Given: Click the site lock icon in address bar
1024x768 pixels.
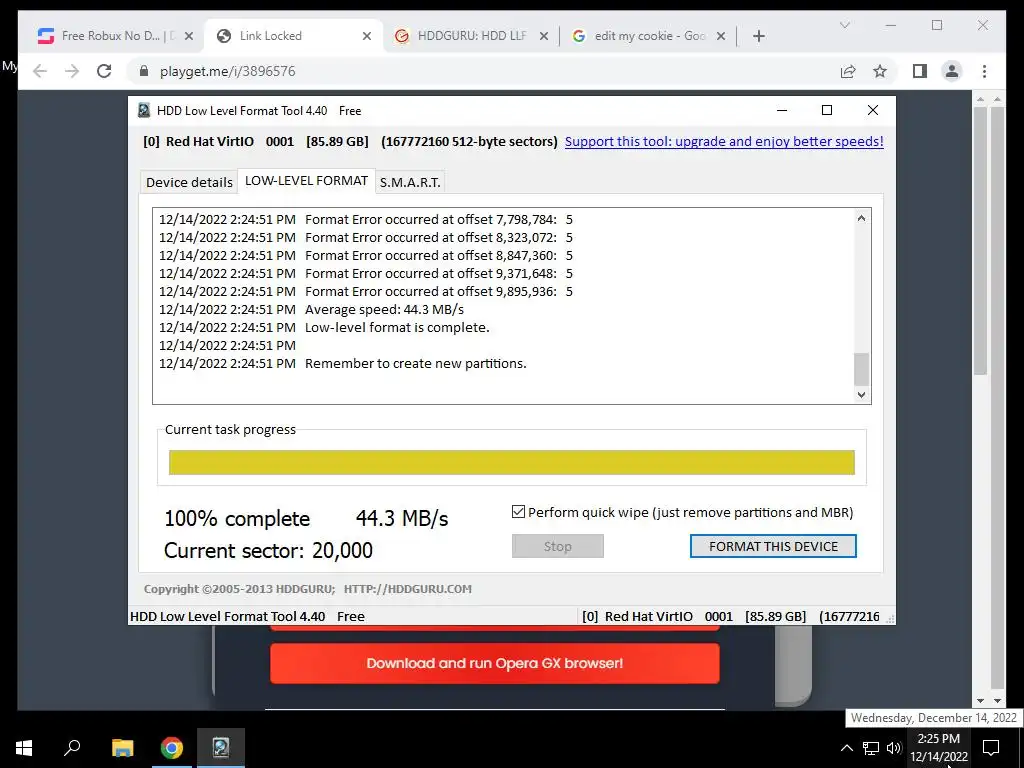Looking at the screenshot, I should [x=144, y=71].
